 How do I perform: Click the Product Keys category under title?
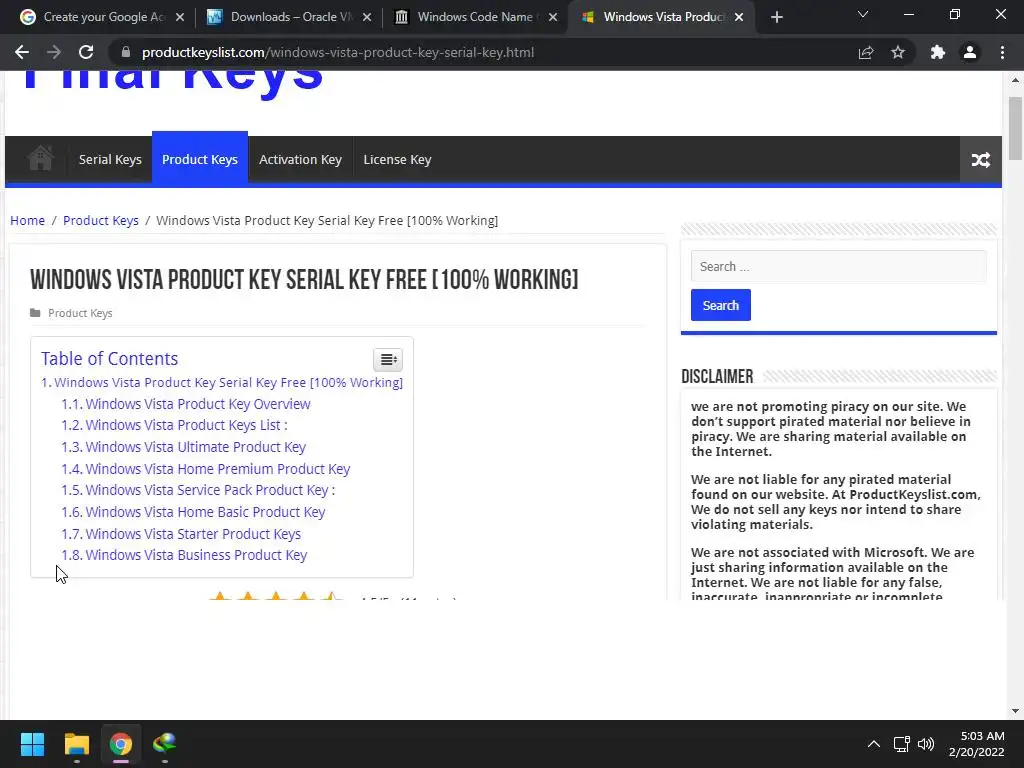click(x=80, y=313)
